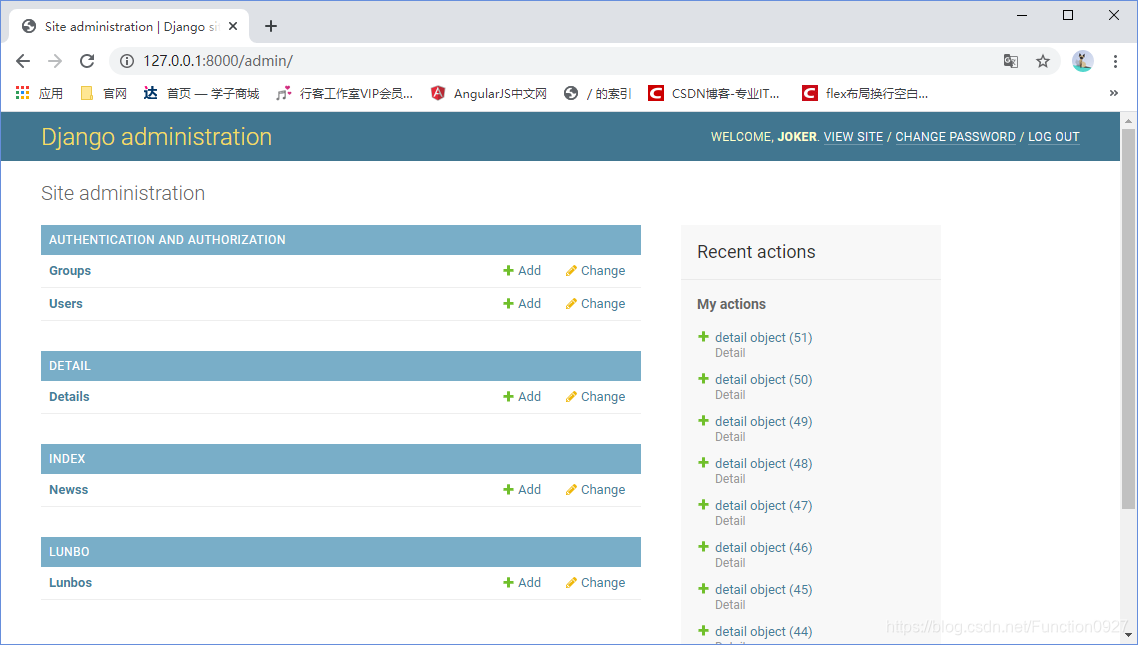Change Users via pencil link

[595, 303]
